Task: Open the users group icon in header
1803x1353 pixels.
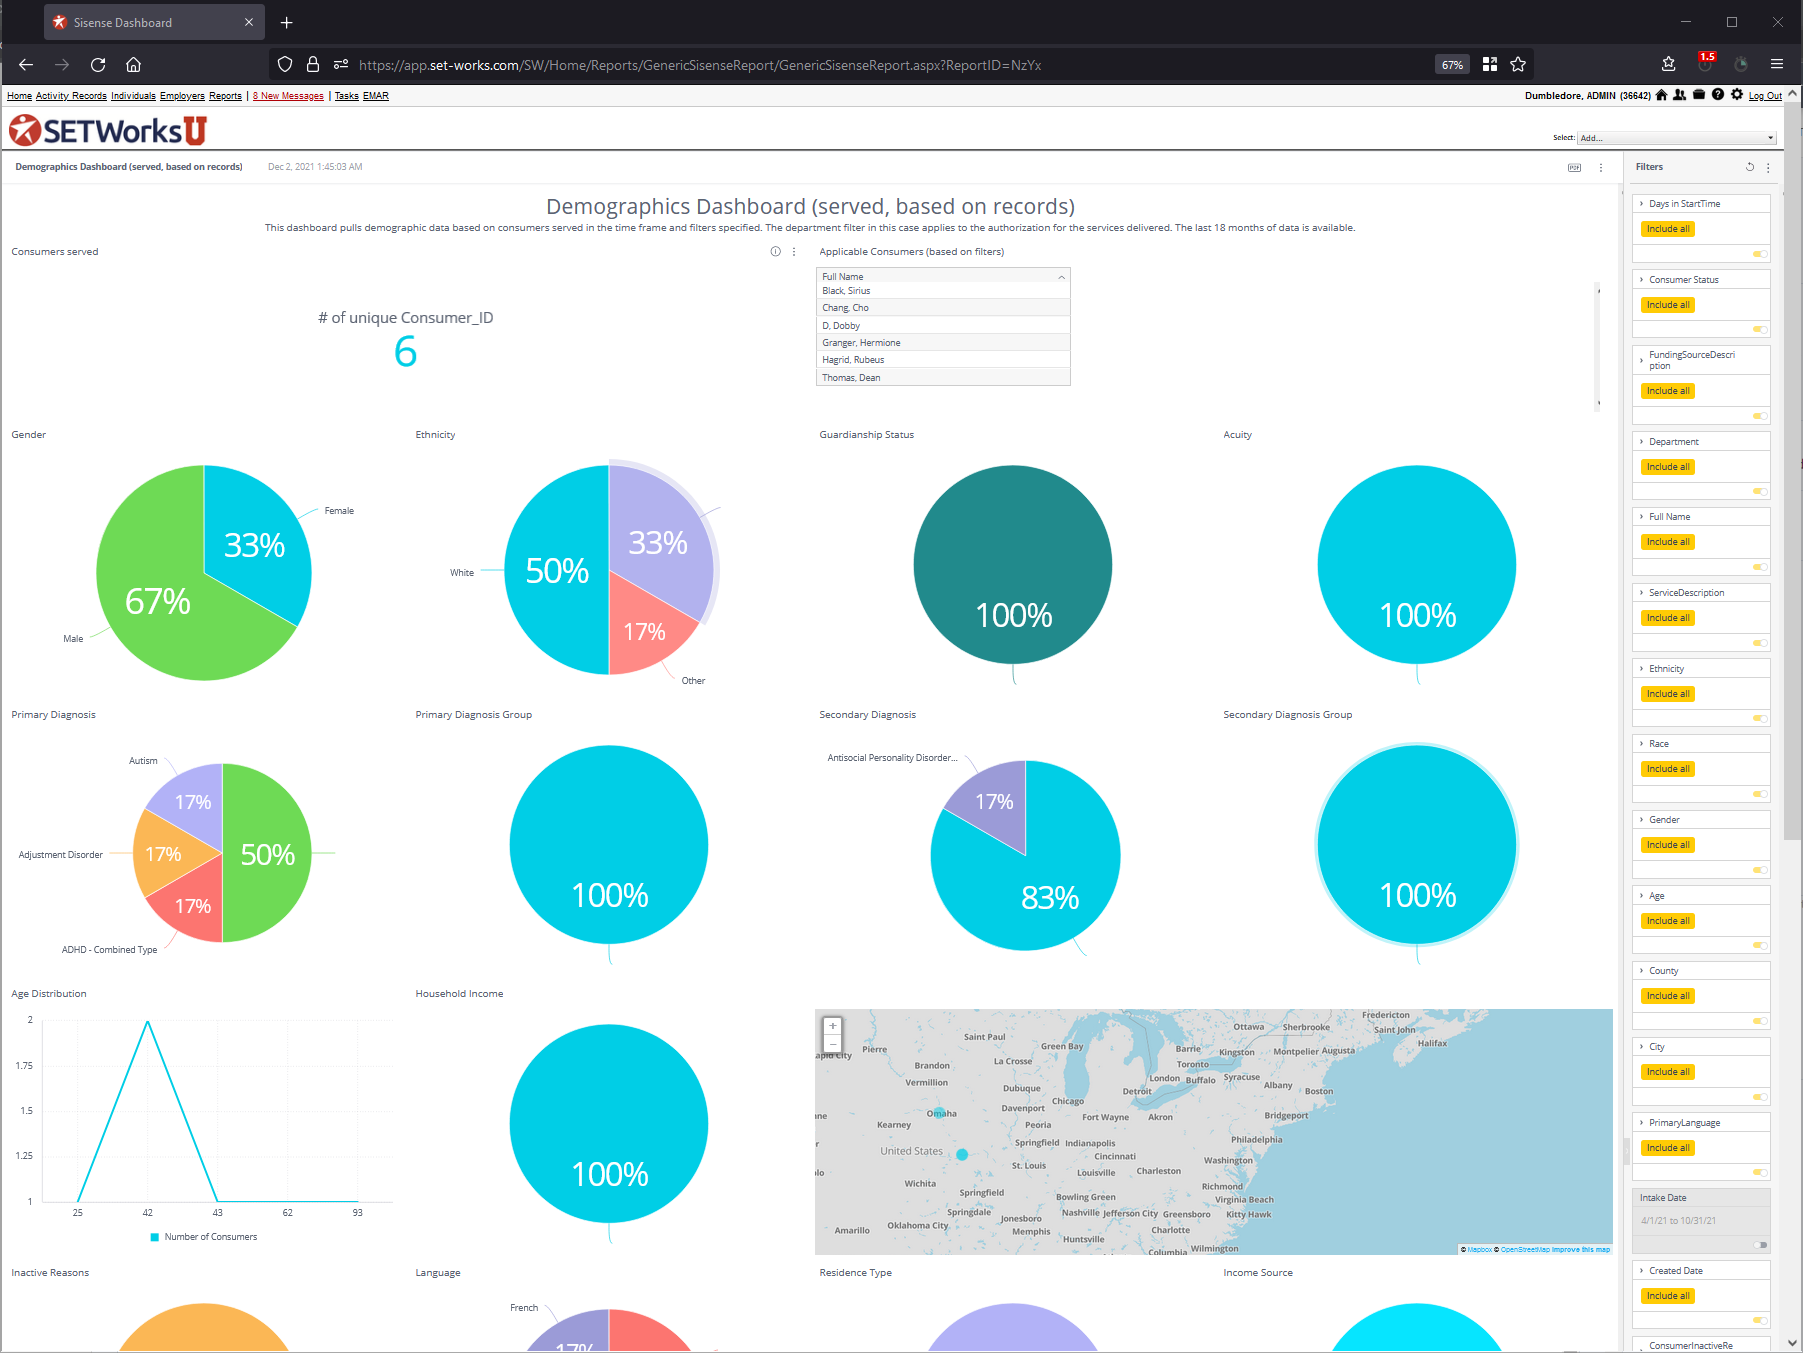Action: coord(1680,95)
